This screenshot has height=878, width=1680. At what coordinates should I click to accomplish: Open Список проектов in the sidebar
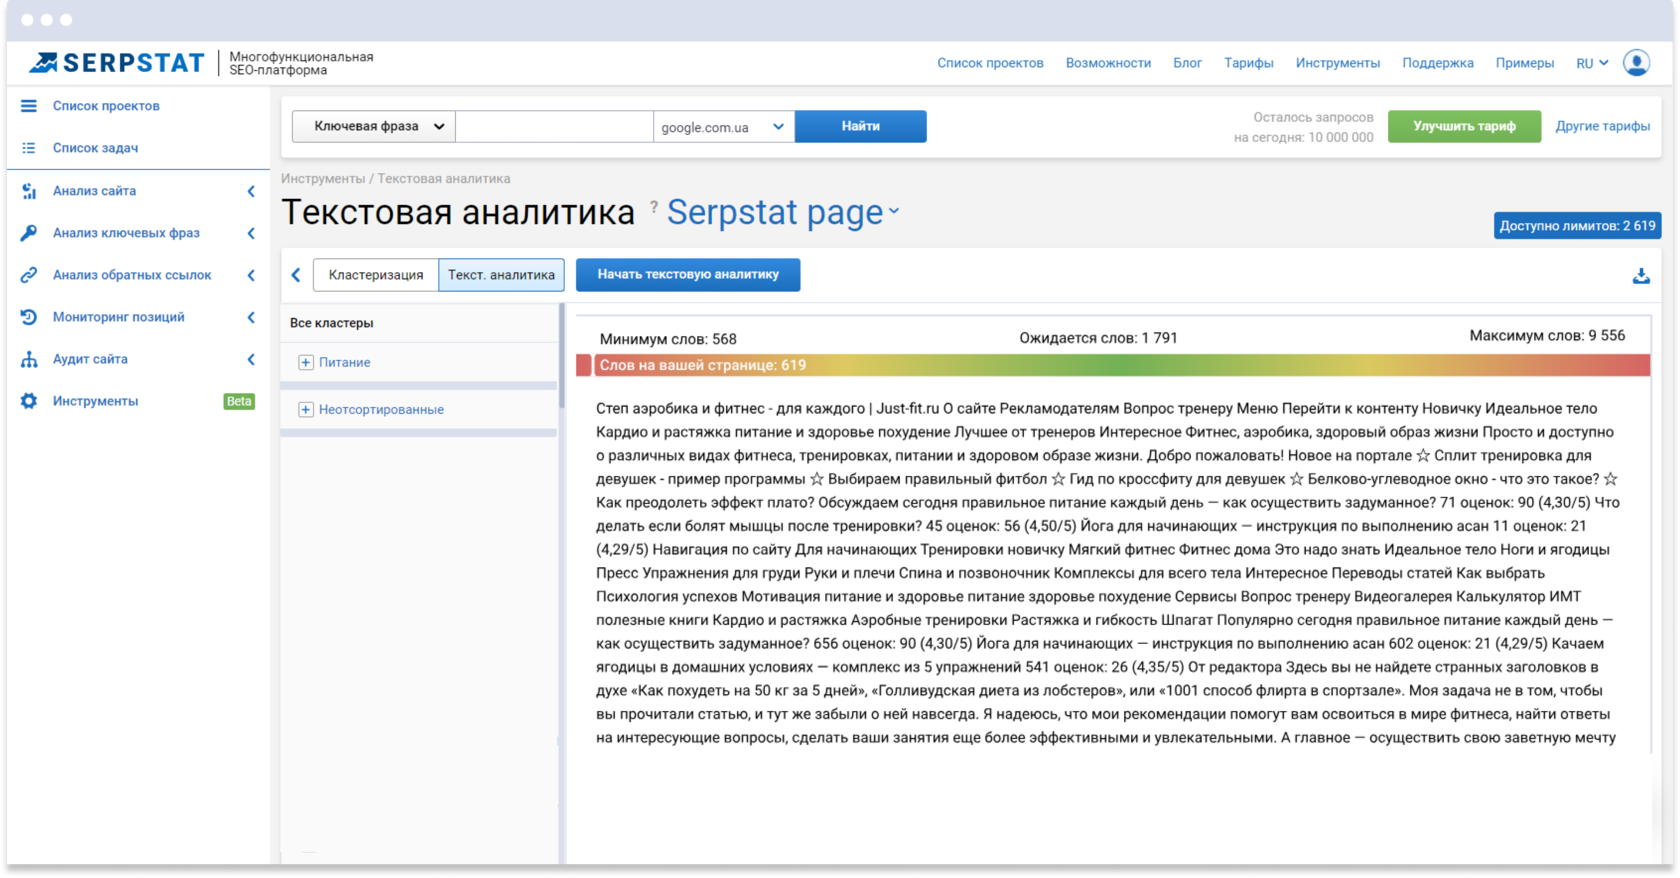(106, 106)
